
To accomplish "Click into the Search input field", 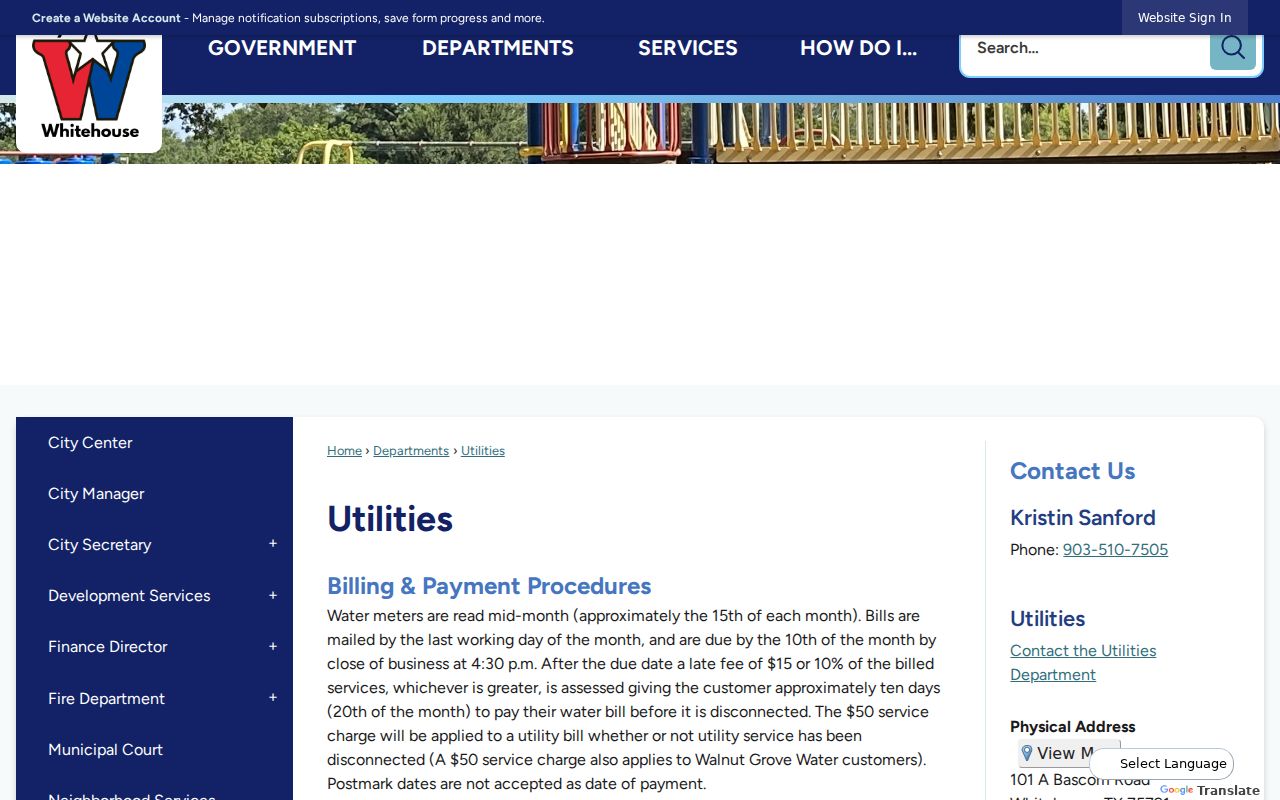I will coord(1085,48).
